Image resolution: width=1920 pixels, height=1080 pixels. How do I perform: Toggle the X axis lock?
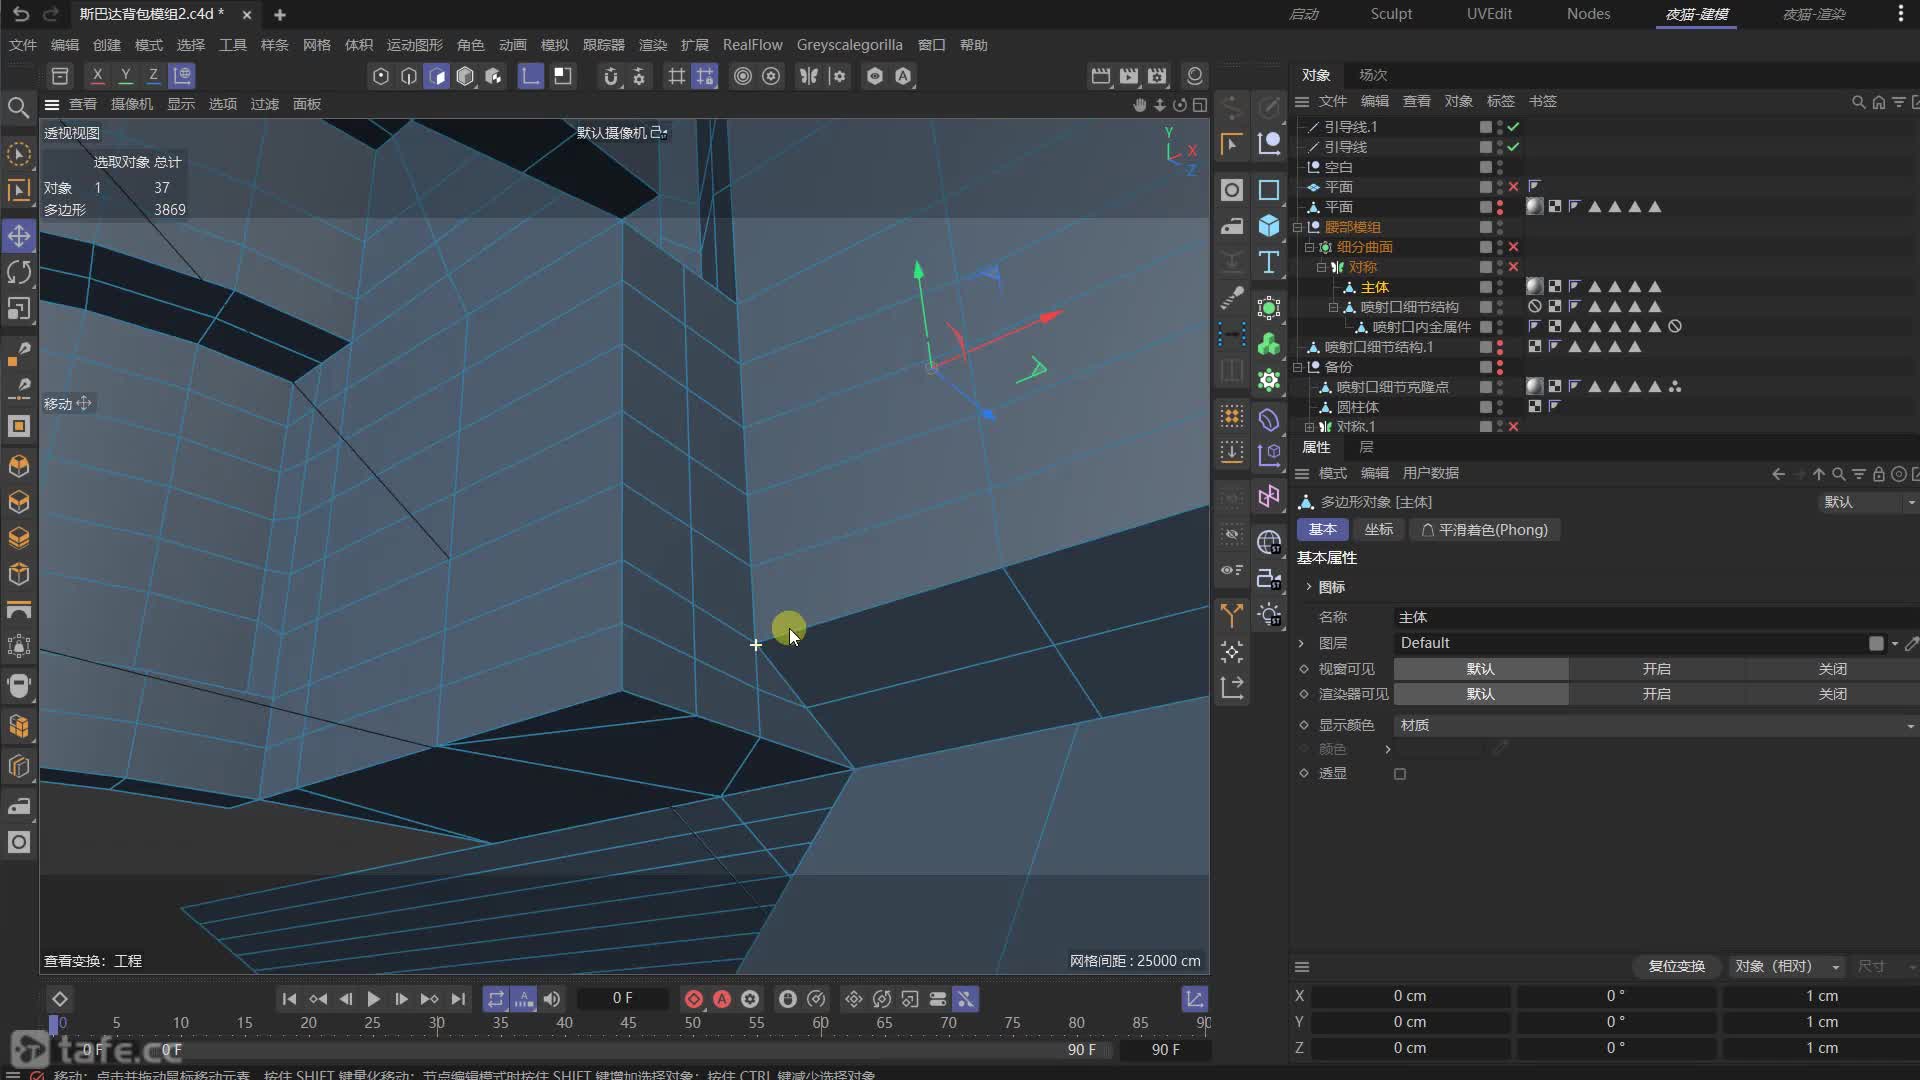(x=97, y=75)
